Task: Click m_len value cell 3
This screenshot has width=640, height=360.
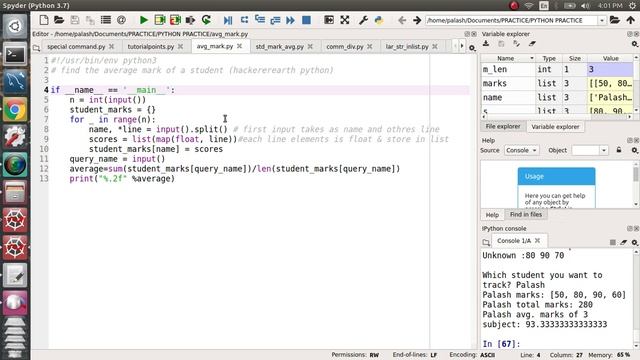Action: (x=610, y=69)
